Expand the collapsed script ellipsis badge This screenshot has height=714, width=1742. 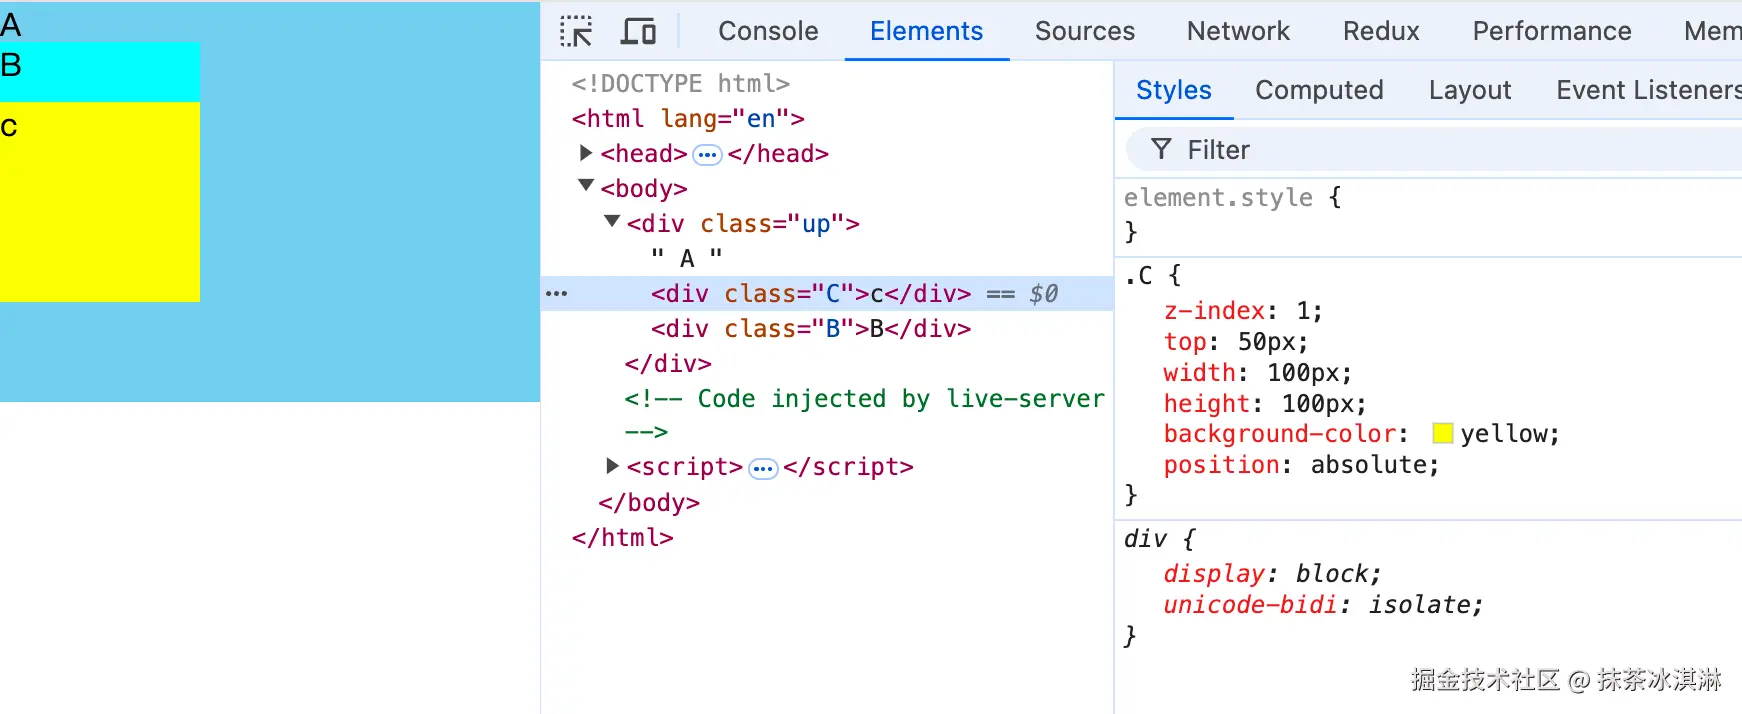point(763,468)
